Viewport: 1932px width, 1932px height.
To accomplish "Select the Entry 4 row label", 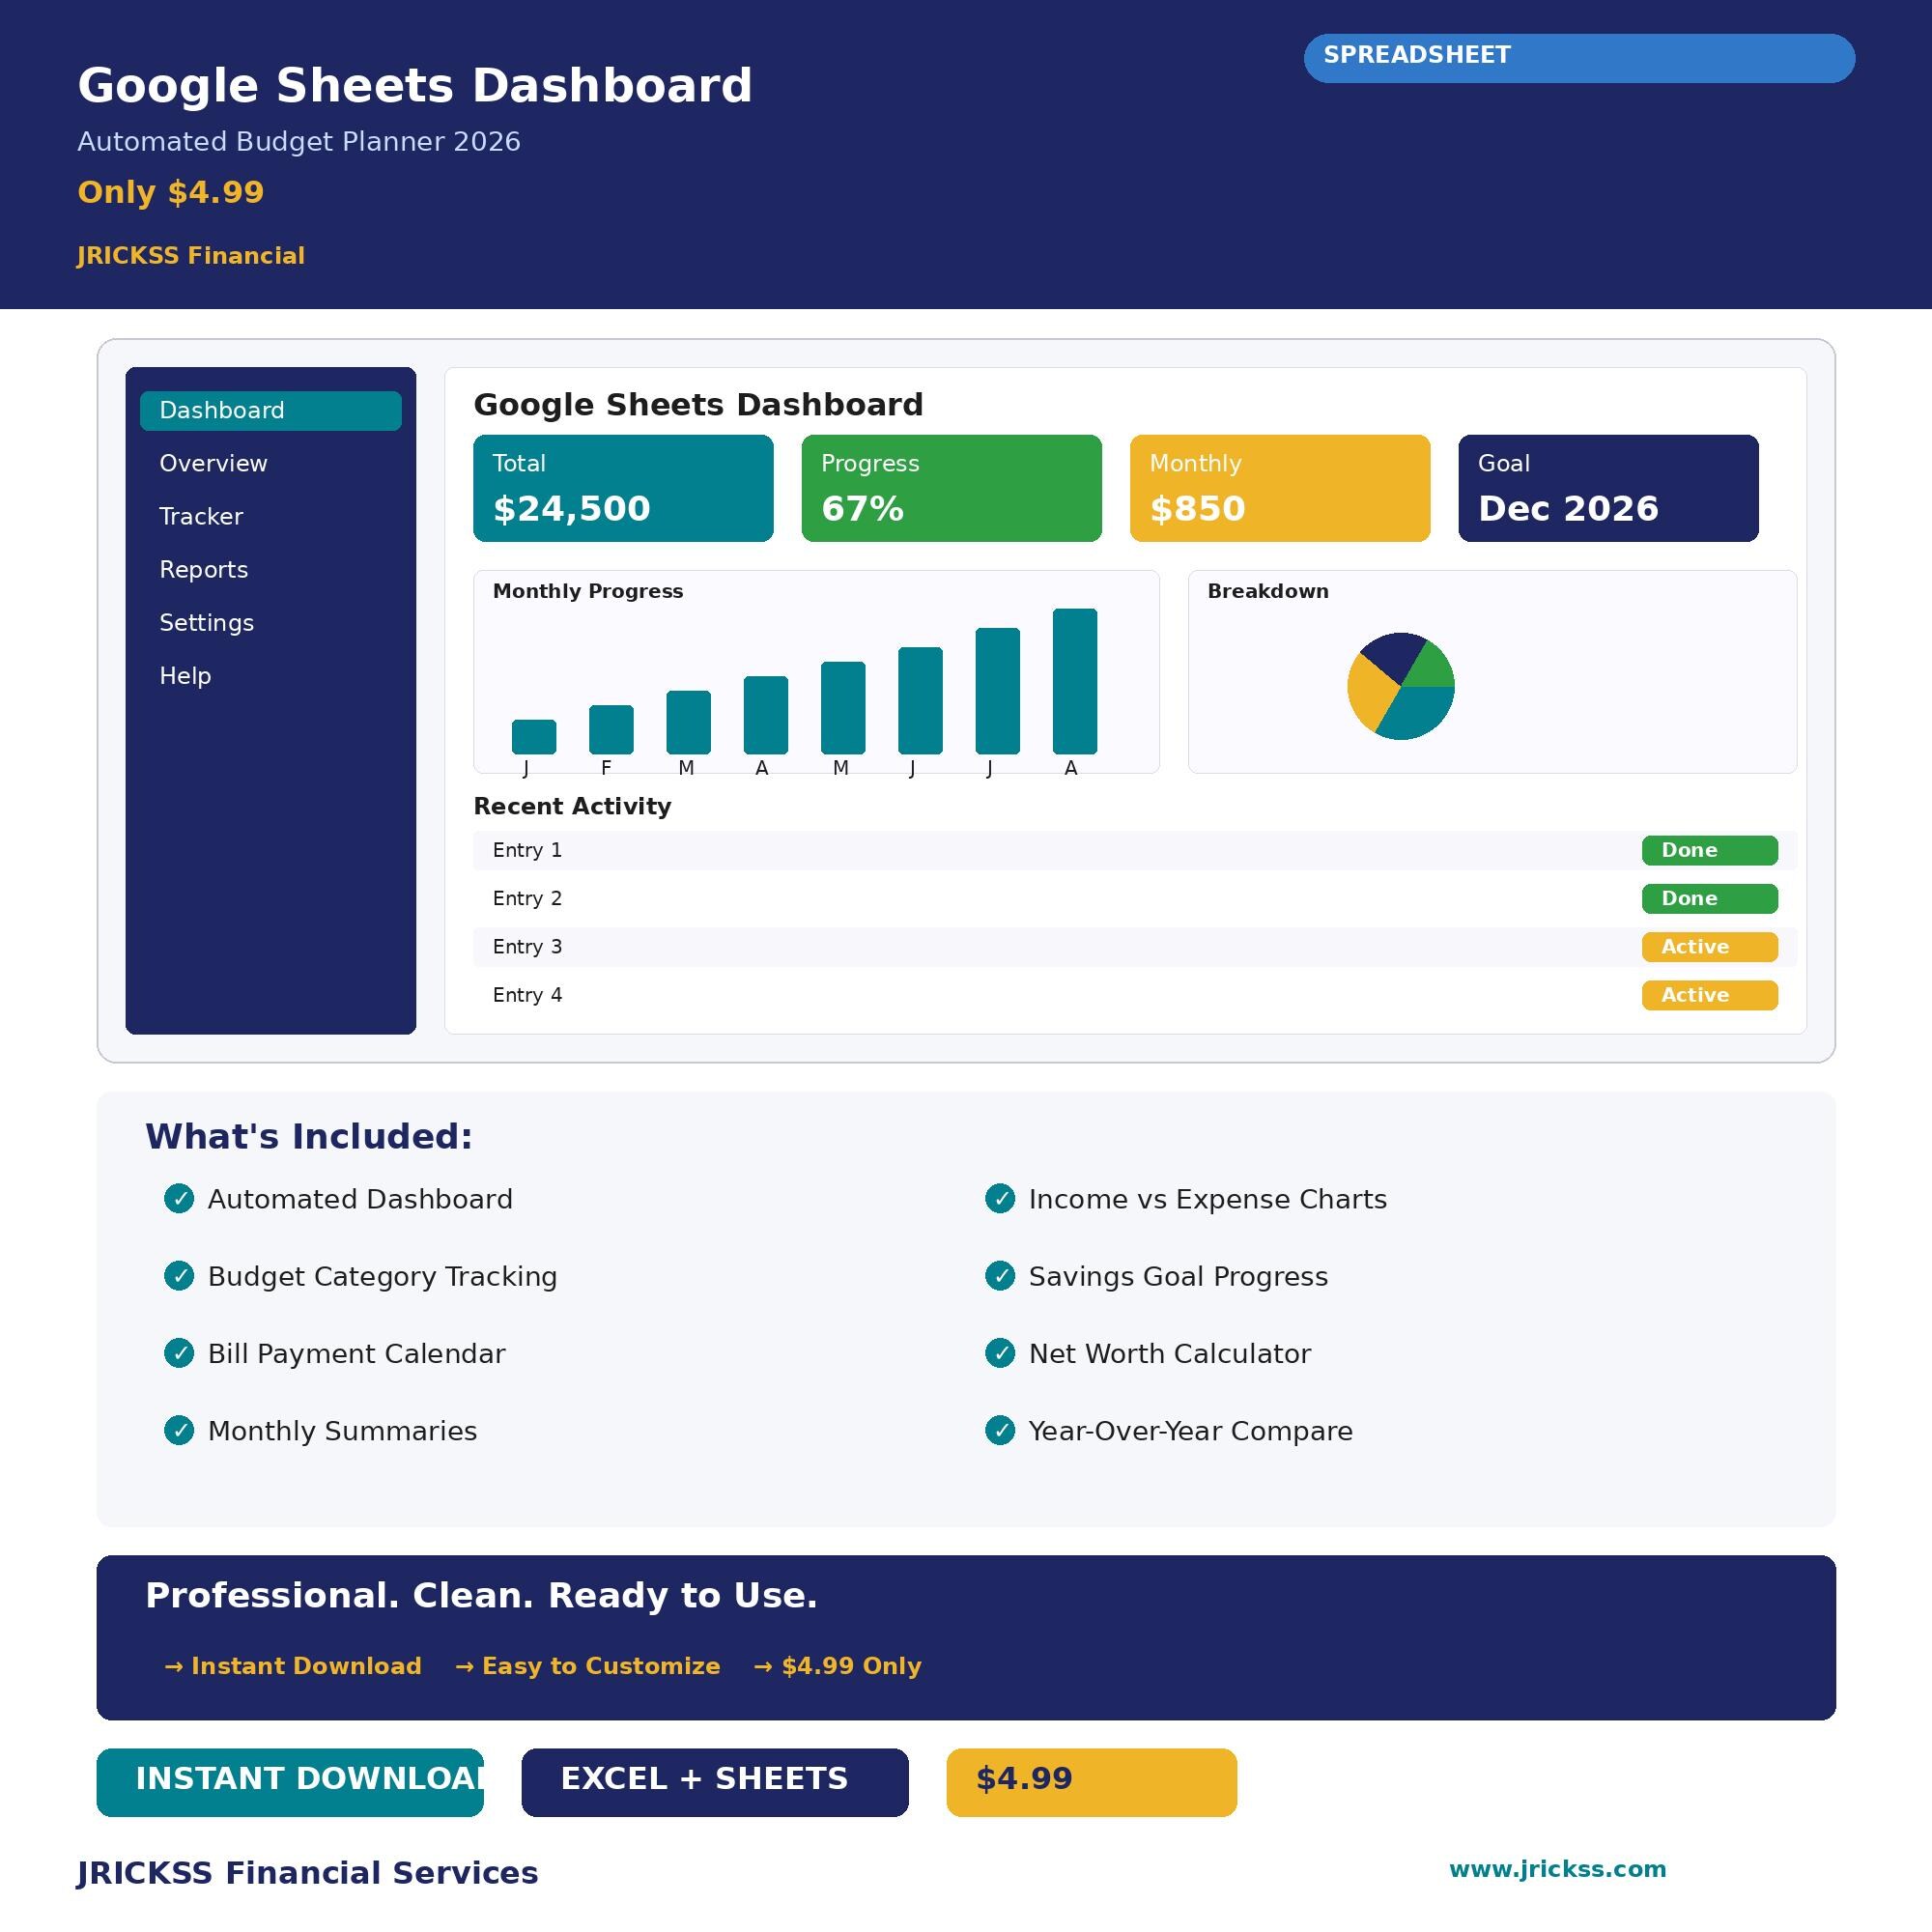I will (x=527, y=995).
